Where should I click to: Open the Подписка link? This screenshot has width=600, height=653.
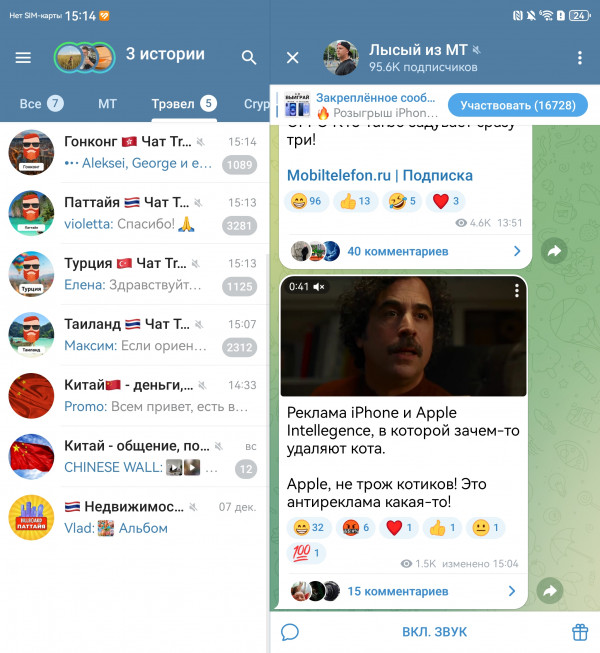coord(438,175)
